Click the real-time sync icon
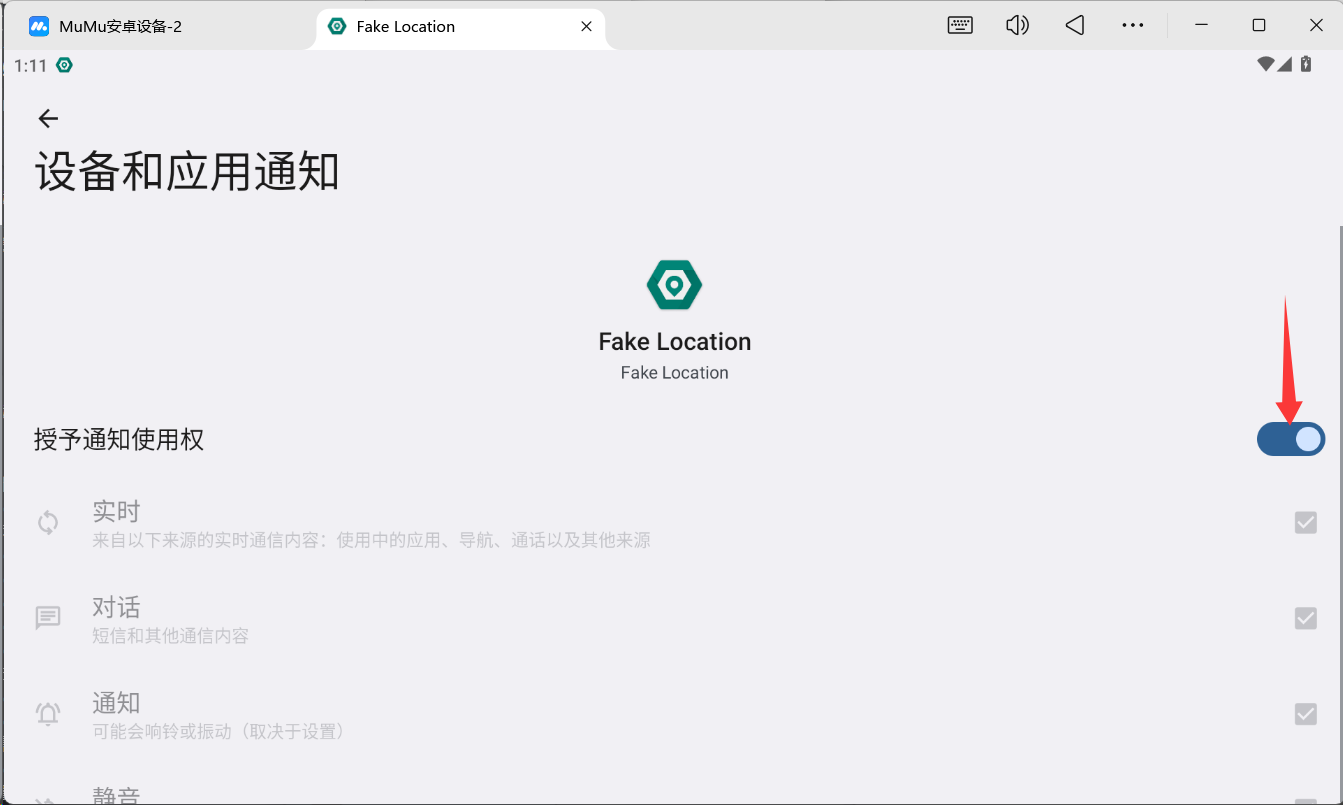Viewport: 1343px width, 805px height. click(48, 523)
